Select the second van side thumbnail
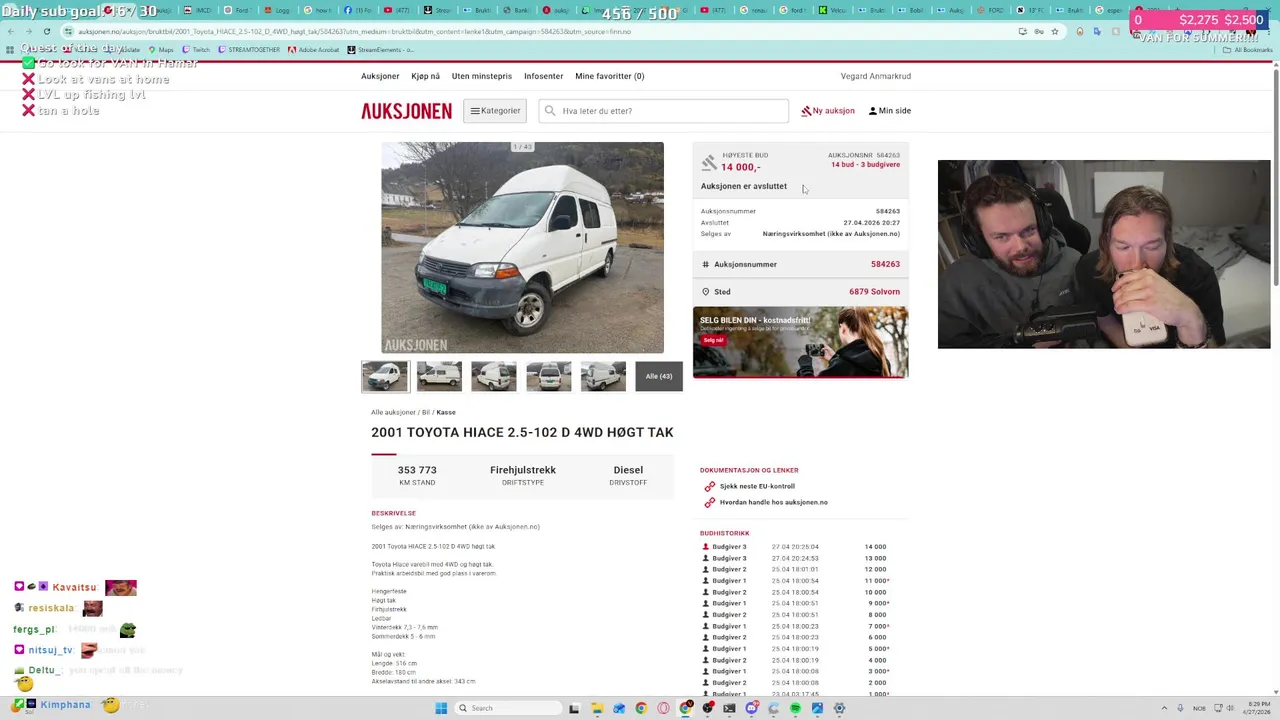Screen dimensions: 1280x720 tap(439, 376)
